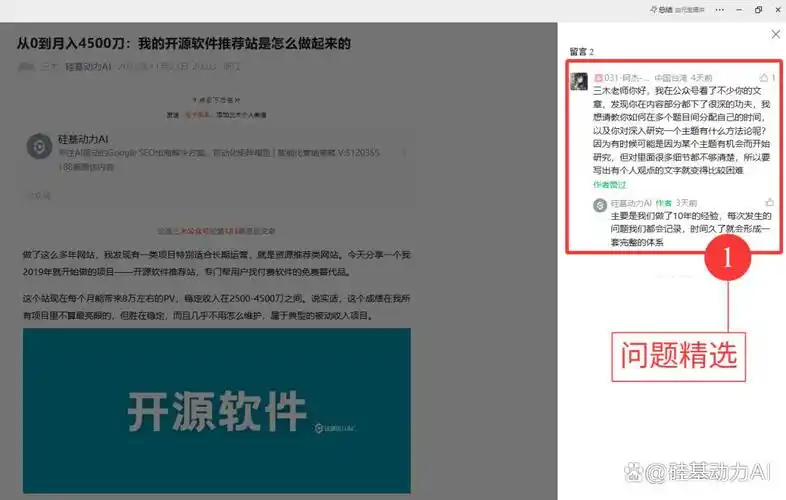Like the comment by 031 commenter
Viewport: 786px width, 500px height.
(x=764, y=77)
